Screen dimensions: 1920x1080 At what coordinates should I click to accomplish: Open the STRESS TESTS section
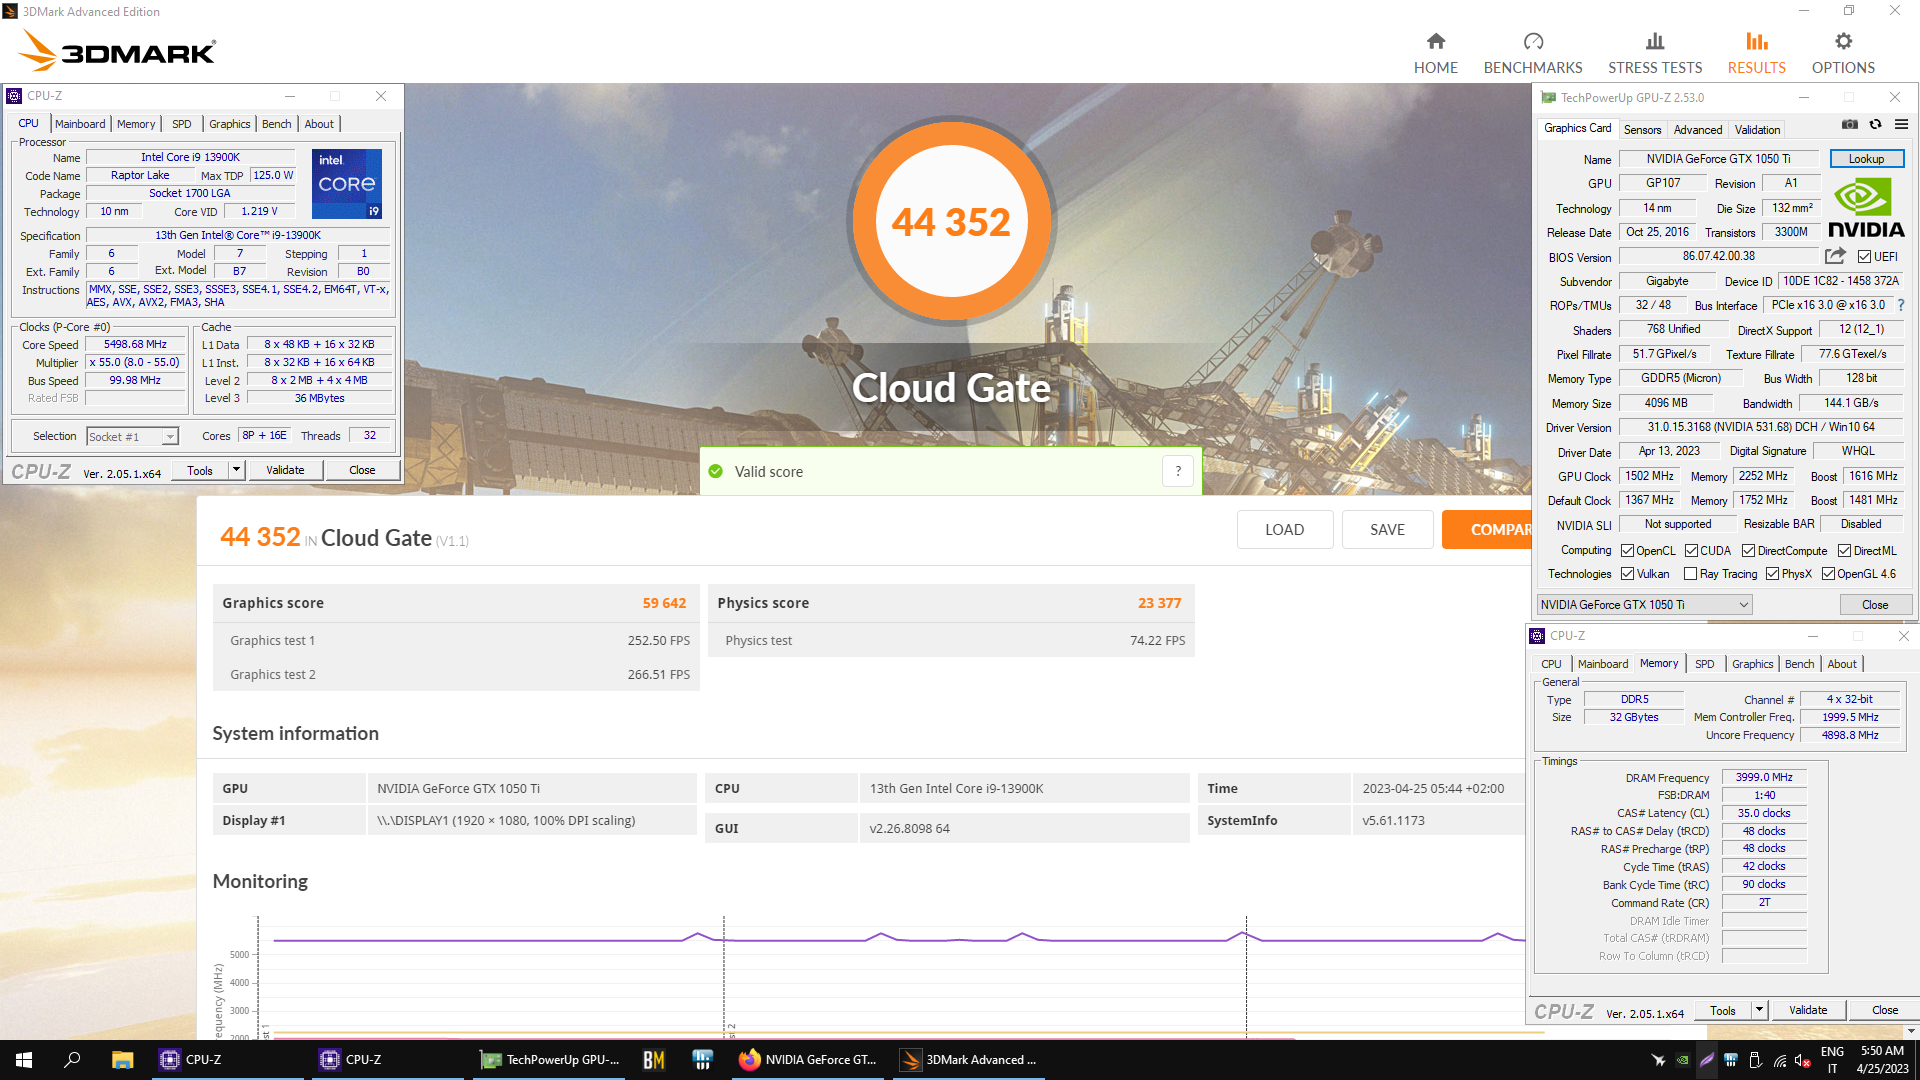[1654, 53]
